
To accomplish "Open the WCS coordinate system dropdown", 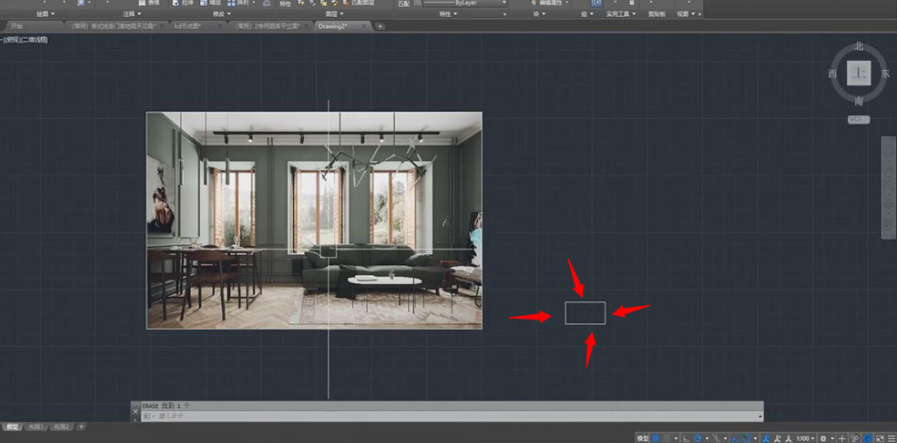I will pos(859,120).
